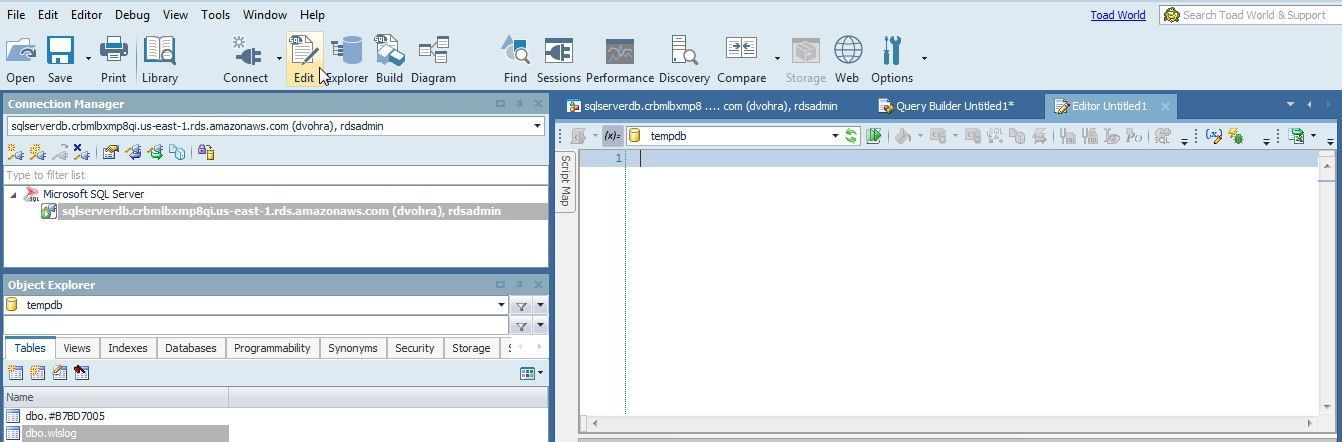1342x442 pixels.
Task: Open the Window menu
Action: point(265,15)
